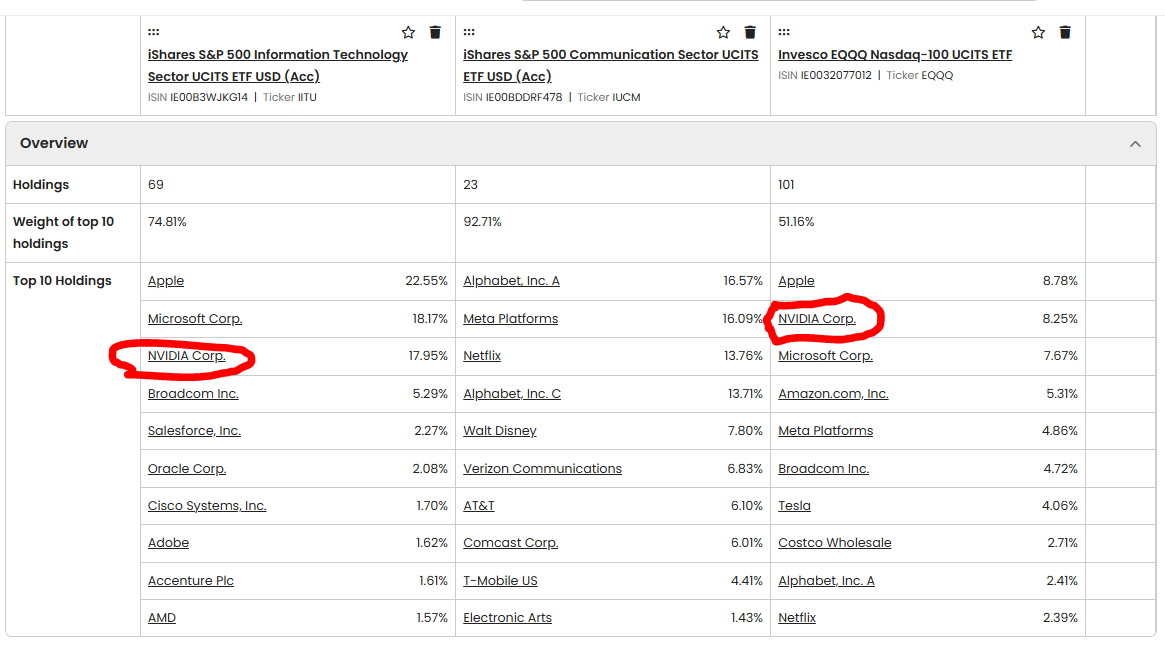
Task: Open Meta Platforms at 16.09% weight
Action: [510, 319]
